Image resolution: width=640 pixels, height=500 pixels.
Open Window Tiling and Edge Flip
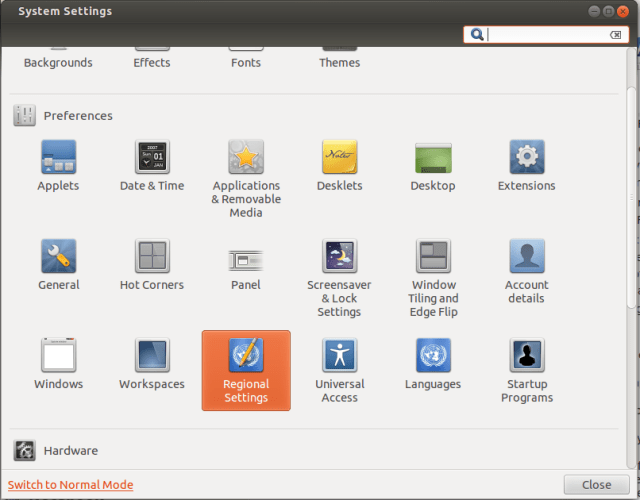[x=433, y=257]
